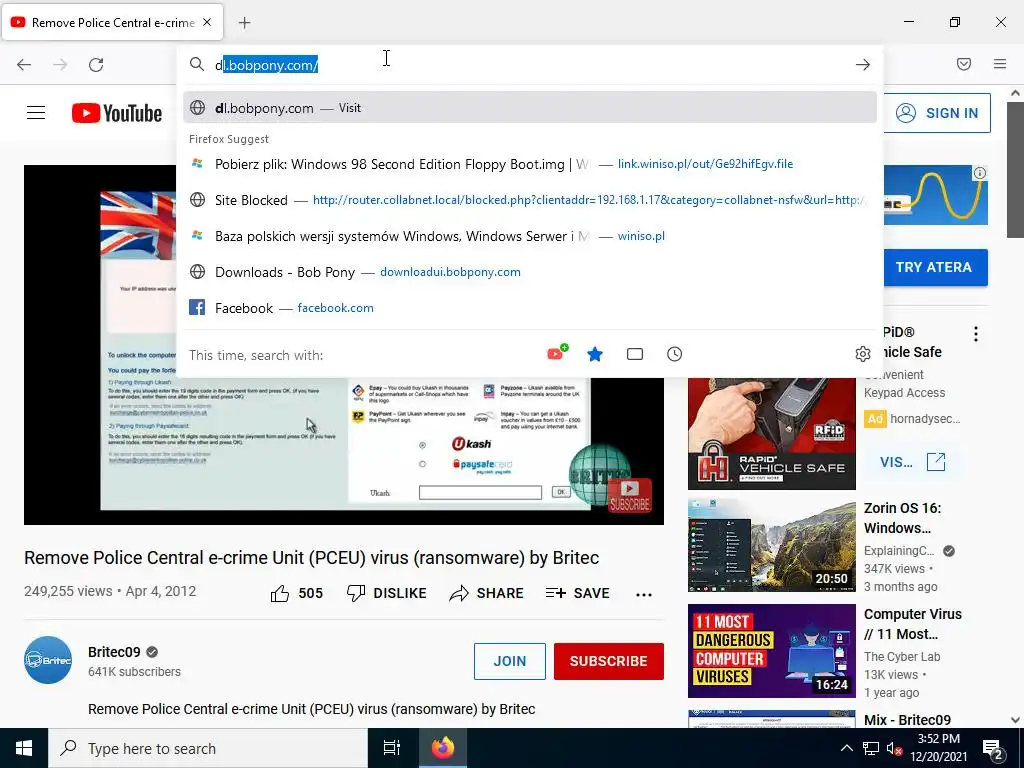Open the Firefox application menu

click(1000, 64)
